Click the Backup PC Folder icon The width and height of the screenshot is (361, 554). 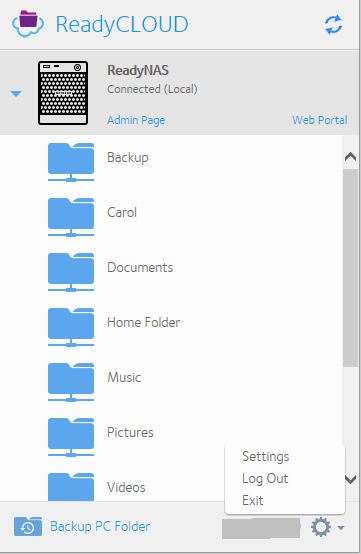click(28, 526)
